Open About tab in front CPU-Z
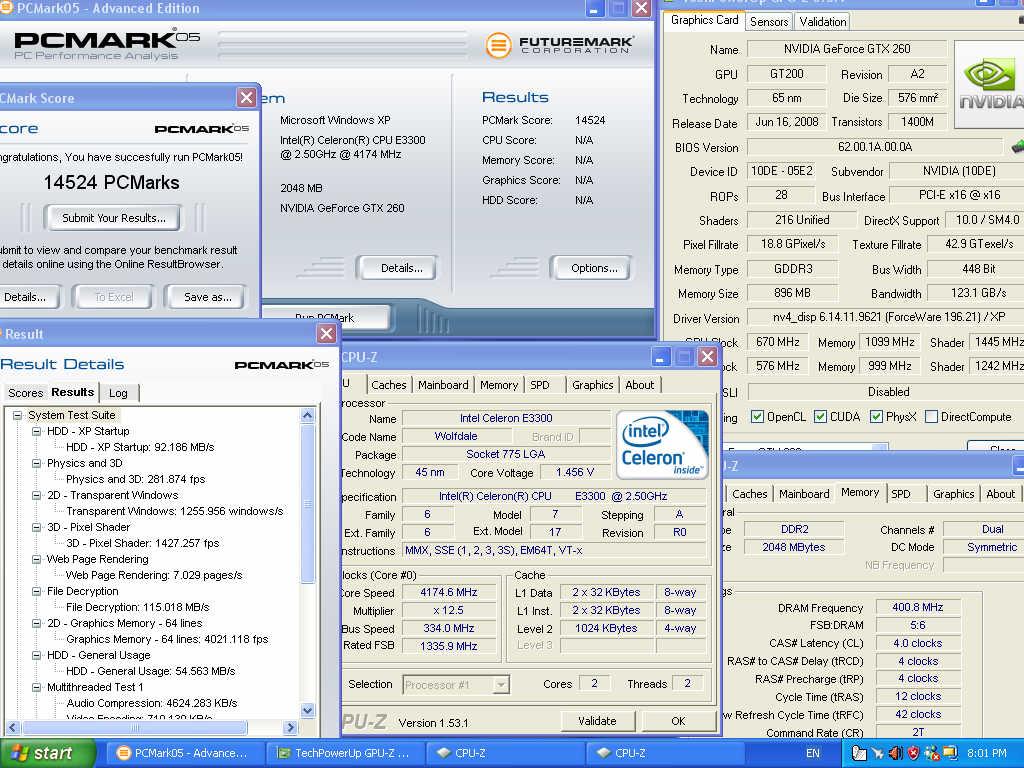This screenshot has height=768, width=1024. click(x=639, y=385)
